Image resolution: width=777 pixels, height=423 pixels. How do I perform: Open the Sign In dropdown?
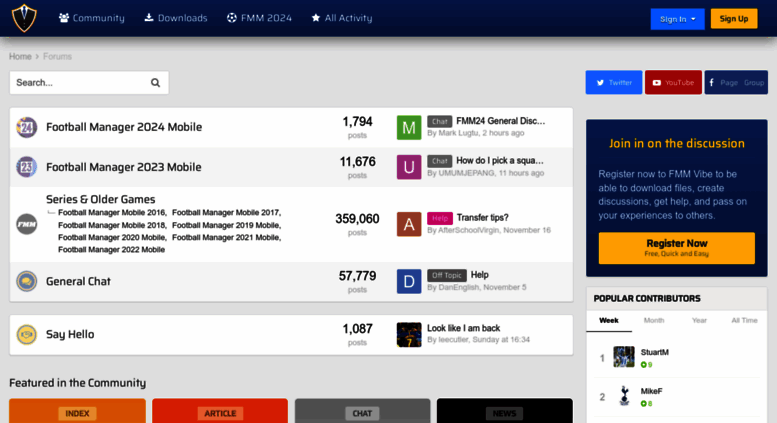pos(677,19)
